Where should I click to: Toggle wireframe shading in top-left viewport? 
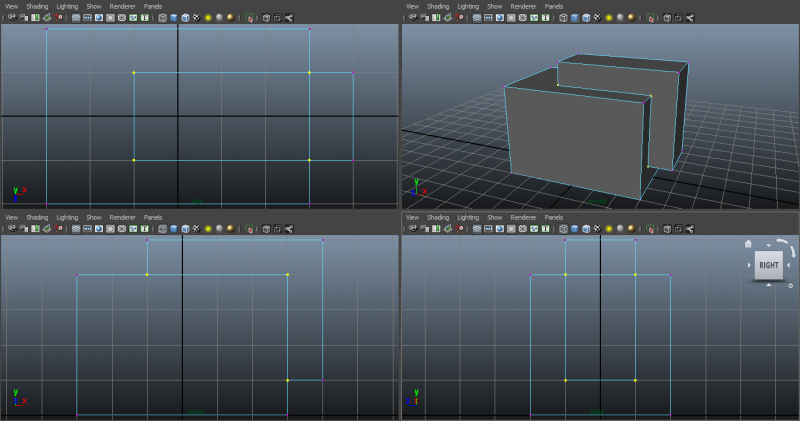pos(161,18)
